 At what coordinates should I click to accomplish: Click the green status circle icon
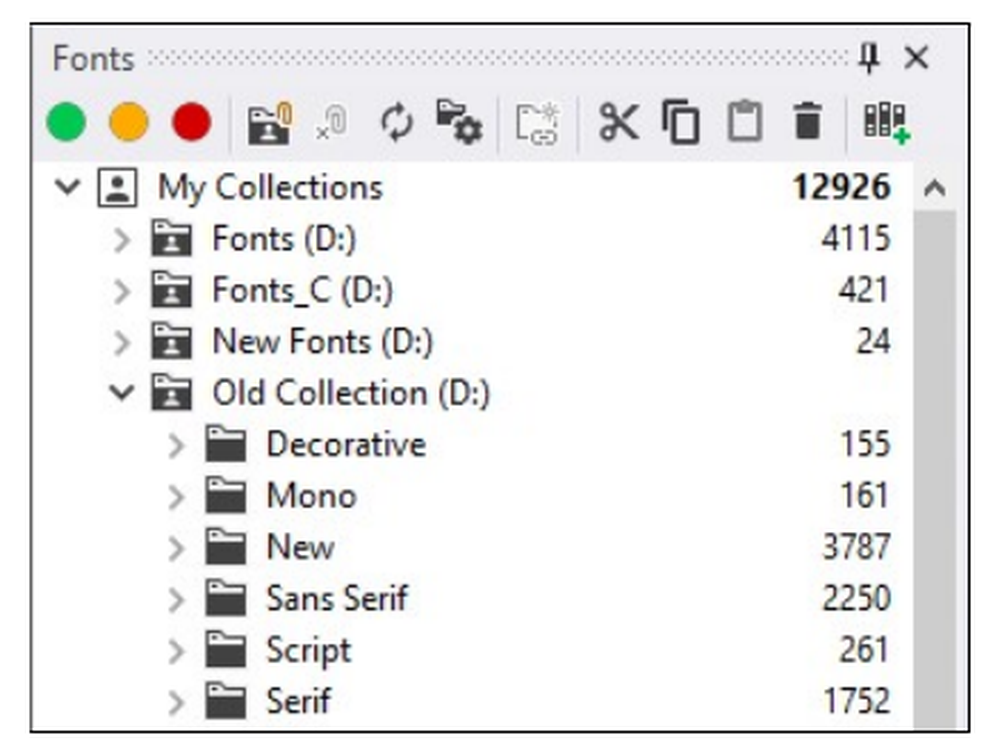point(66,123)
